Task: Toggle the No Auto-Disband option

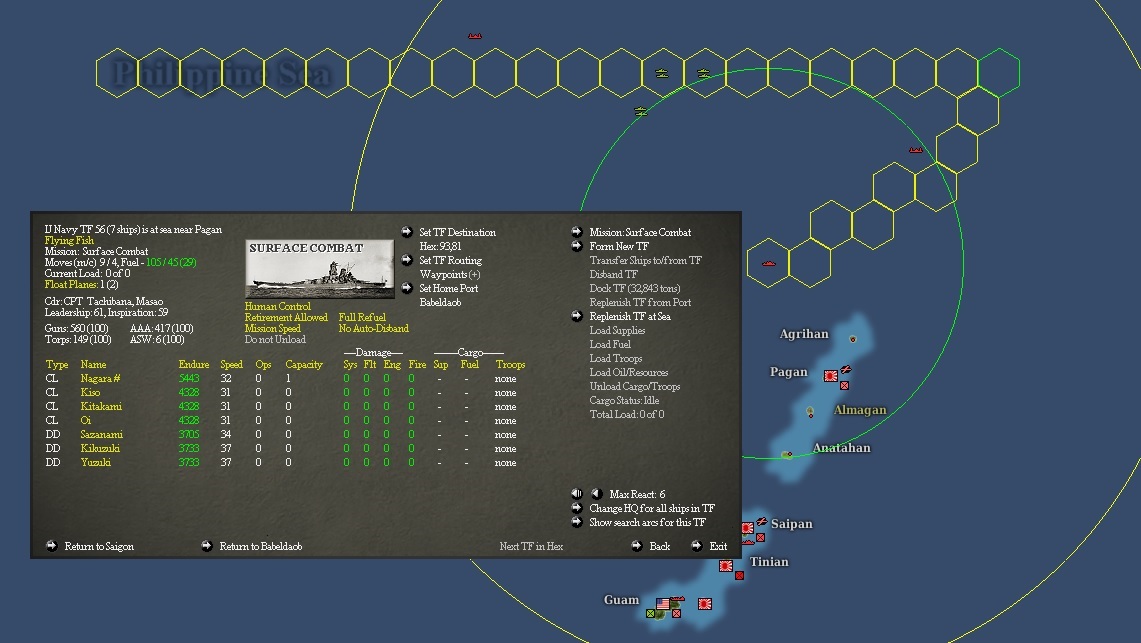Action: tap(373, 328)
